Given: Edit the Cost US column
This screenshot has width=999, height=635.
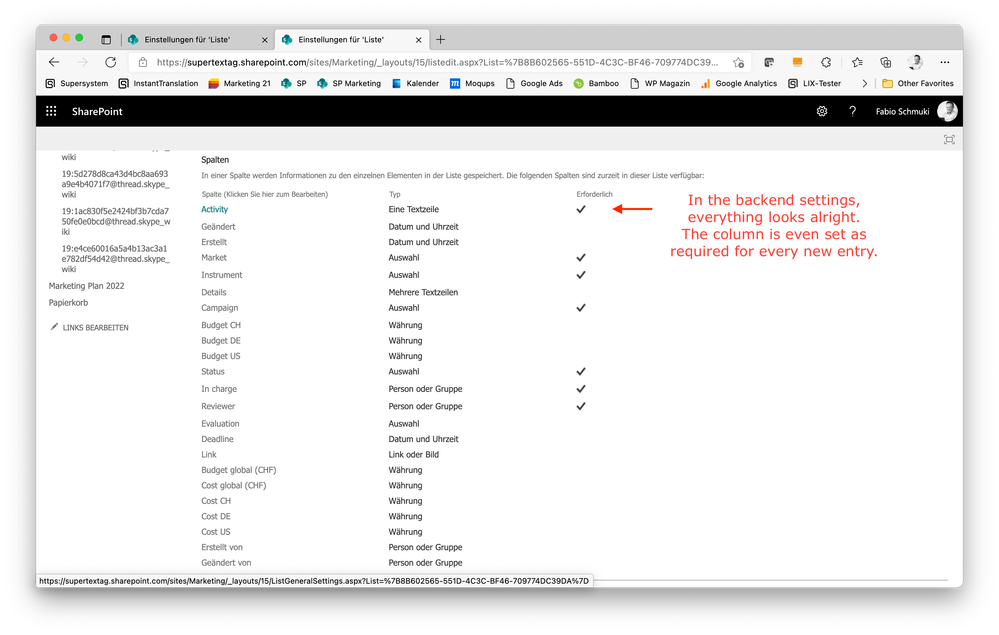Looking at the screenshot, I should tap(216, 532).
